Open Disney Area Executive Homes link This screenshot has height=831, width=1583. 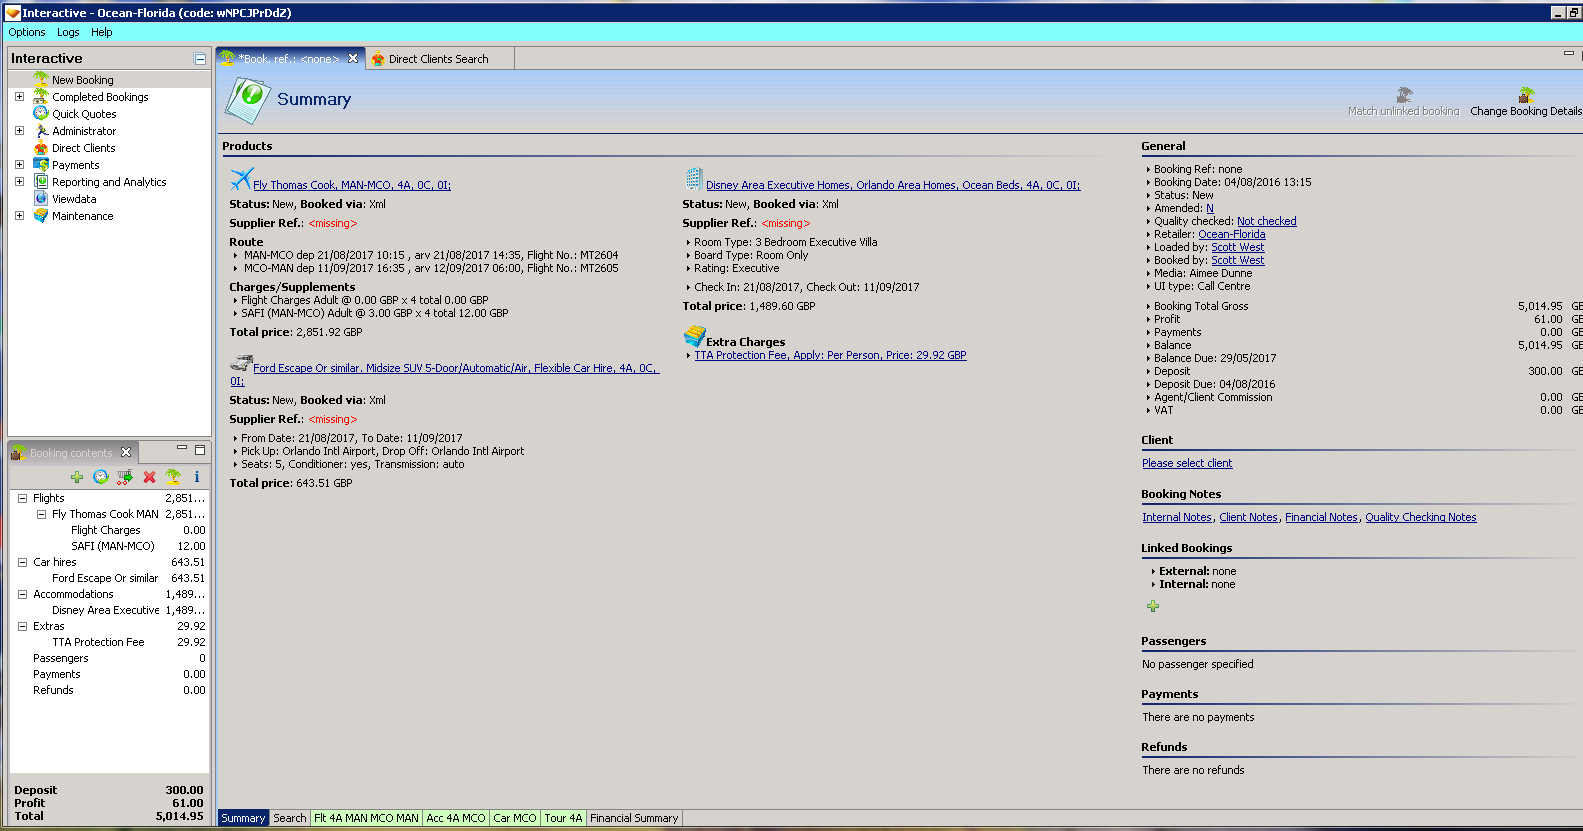pyautogui.click(x=893, y=185)
